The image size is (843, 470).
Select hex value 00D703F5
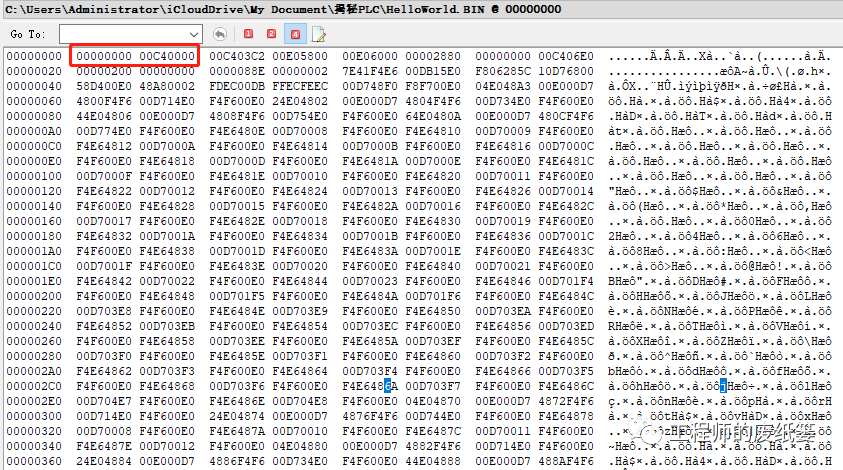pyautogui.click(x=566, y=371)
